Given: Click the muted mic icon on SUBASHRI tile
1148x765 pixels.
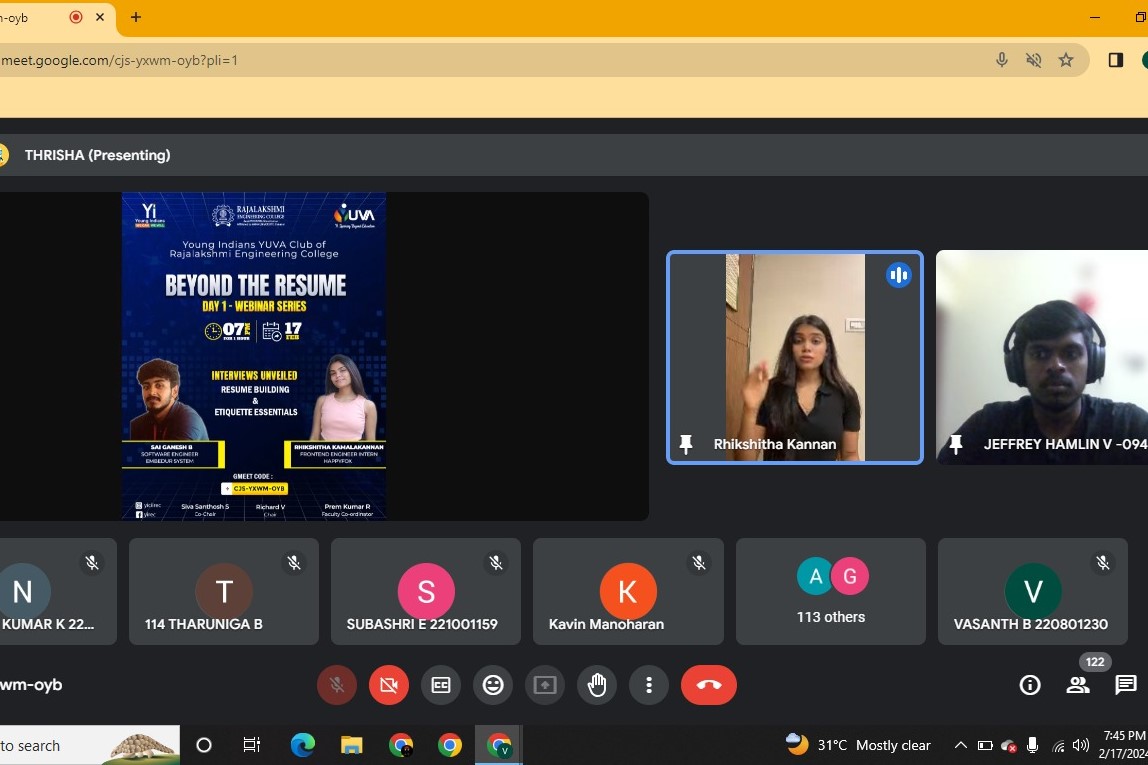Looking at the screenshot, I should coord(496,562).
